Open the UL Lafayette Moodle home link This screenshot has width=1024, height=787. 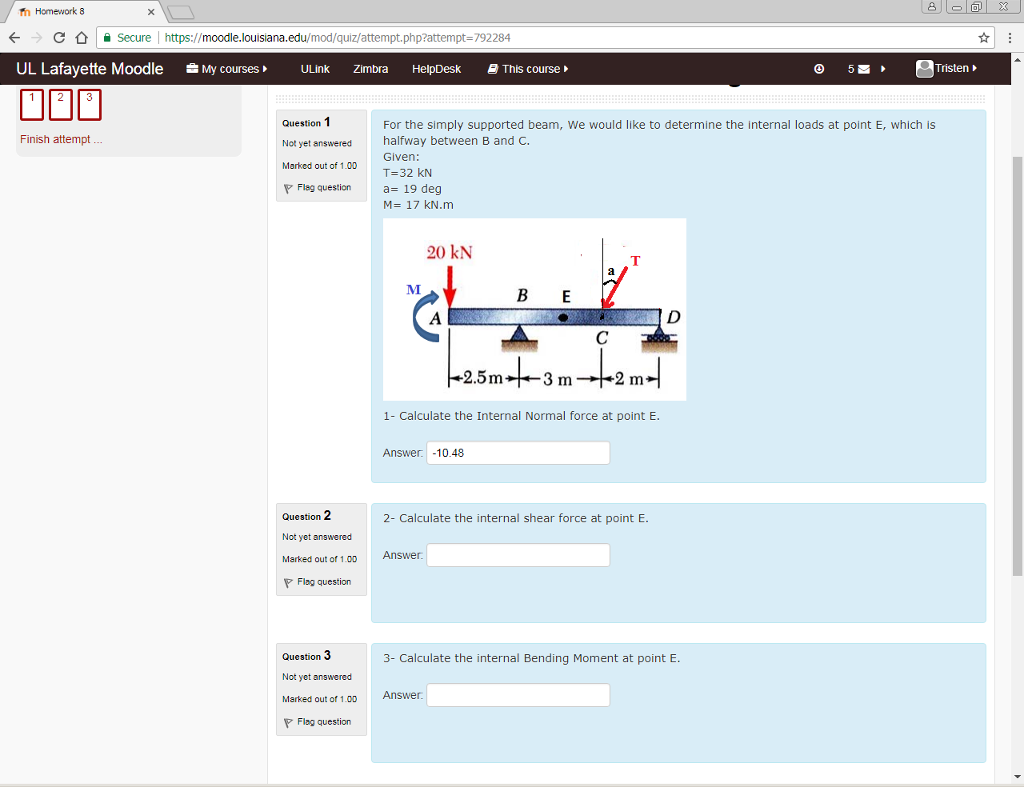[x=89, y=69]
